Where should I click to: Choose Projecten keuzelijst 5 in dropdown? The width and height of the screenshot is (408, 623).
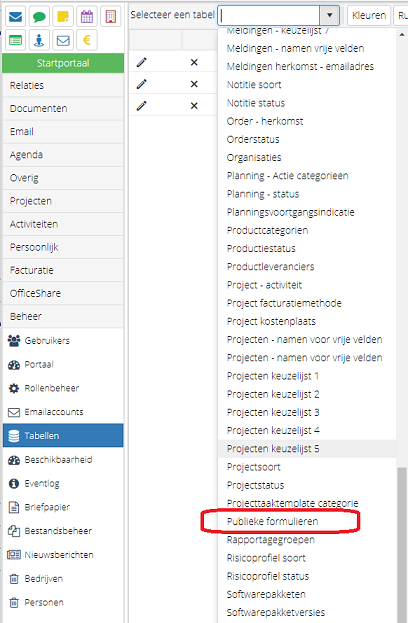coord(273,449)
